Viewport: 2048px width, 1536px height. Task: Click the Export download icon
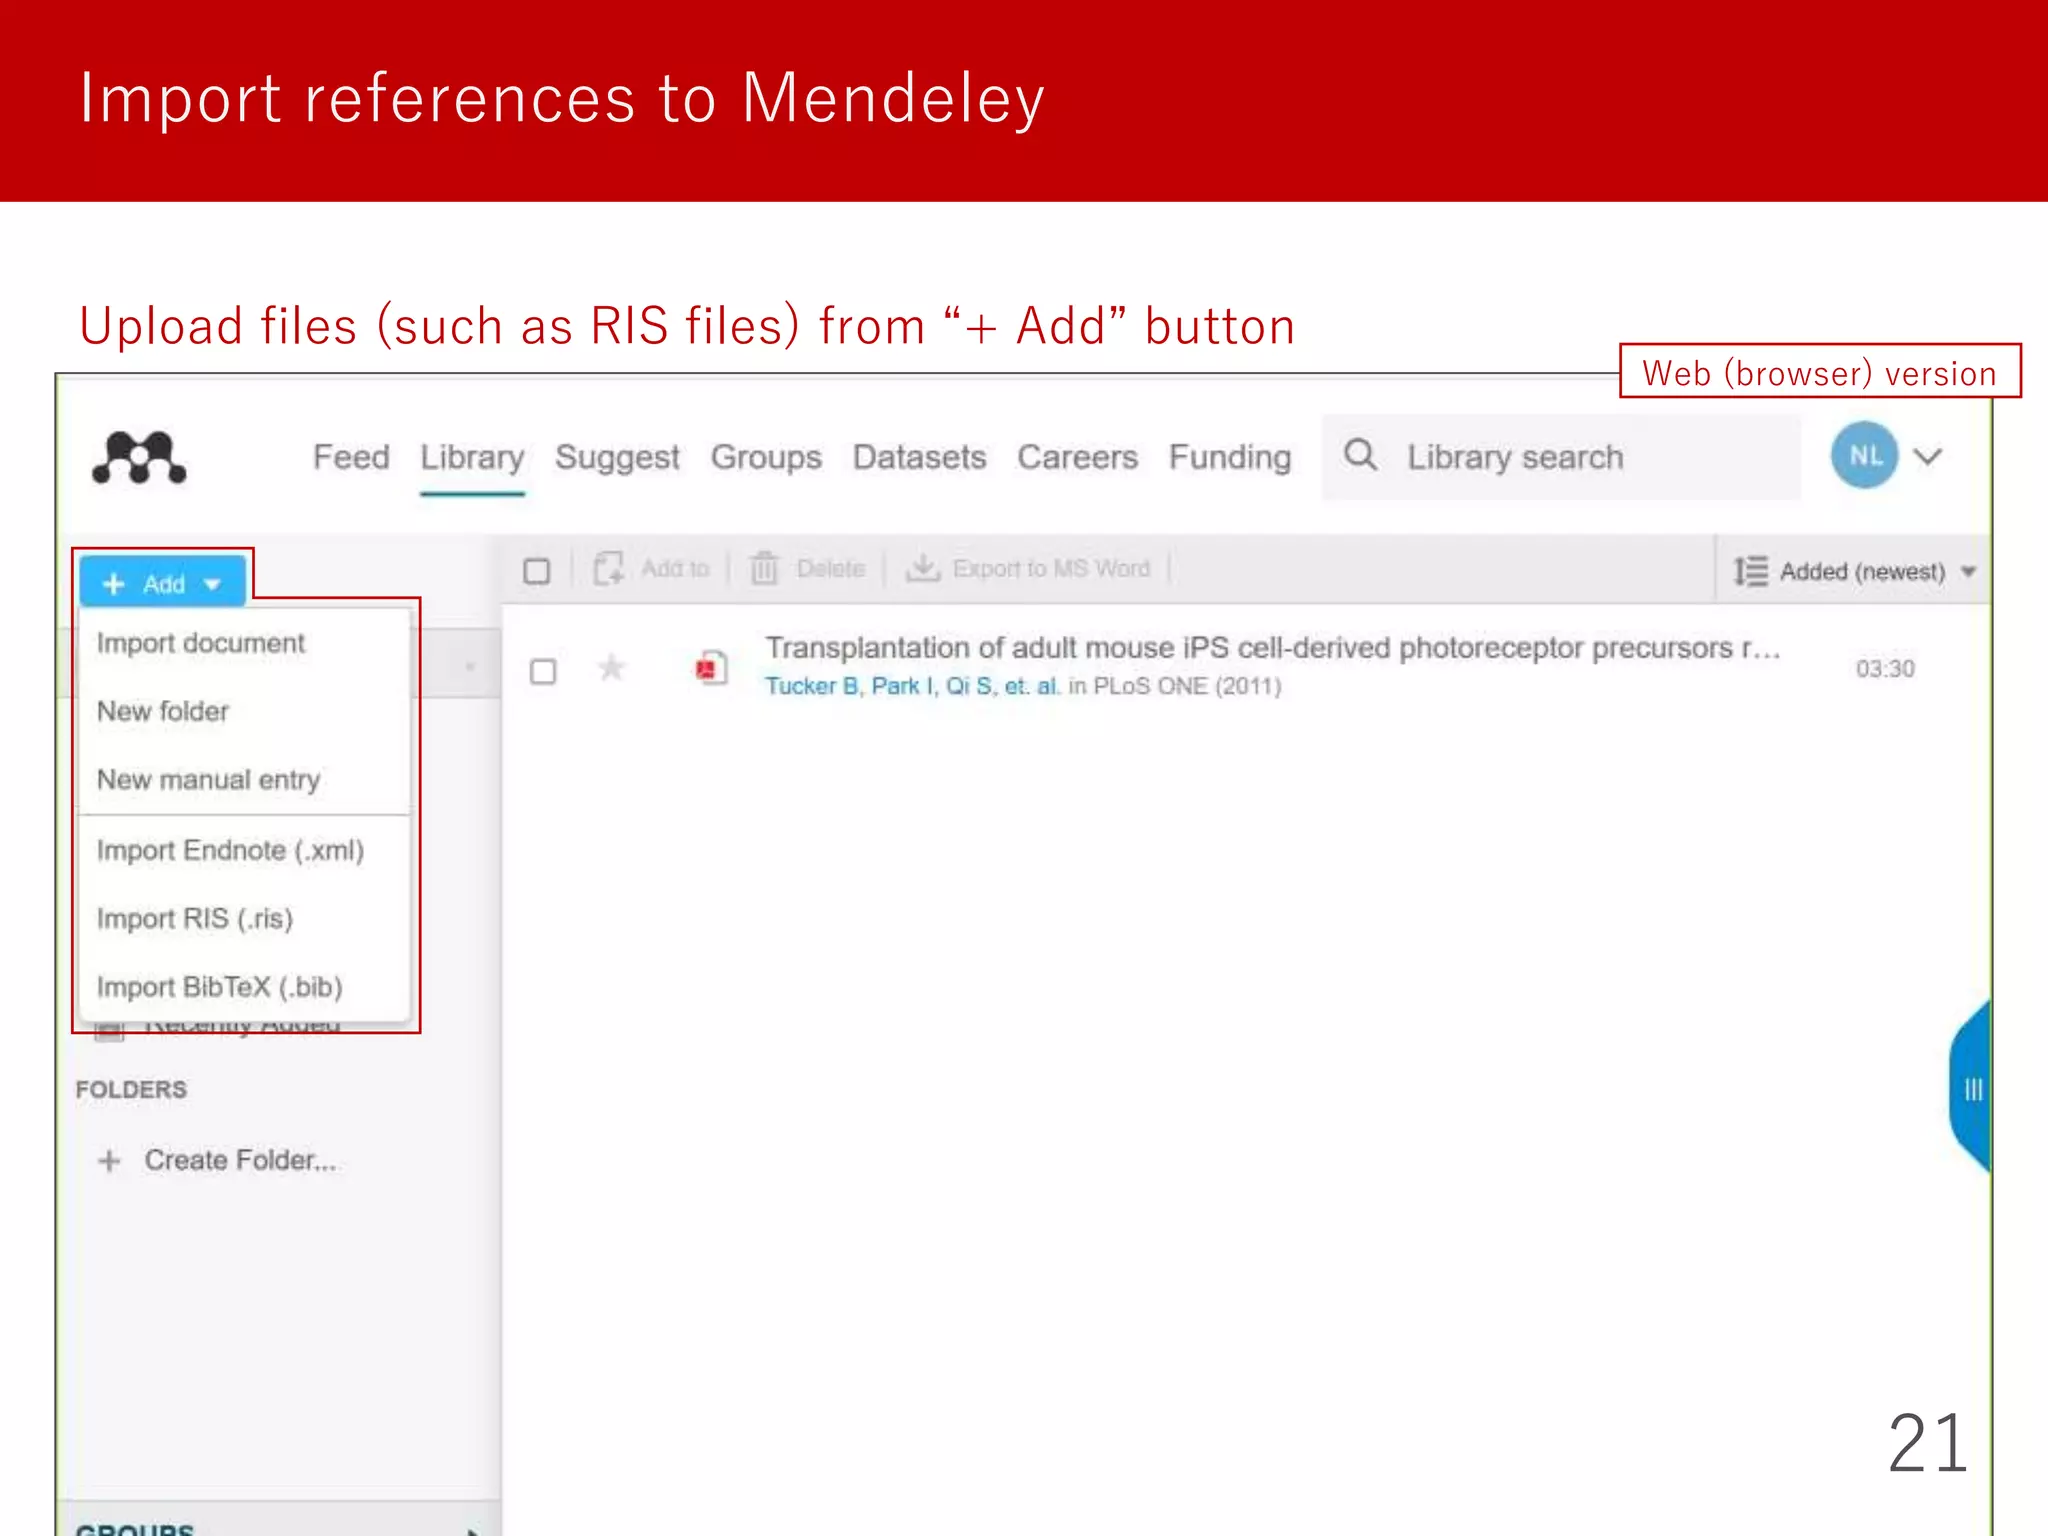(922, 567)
